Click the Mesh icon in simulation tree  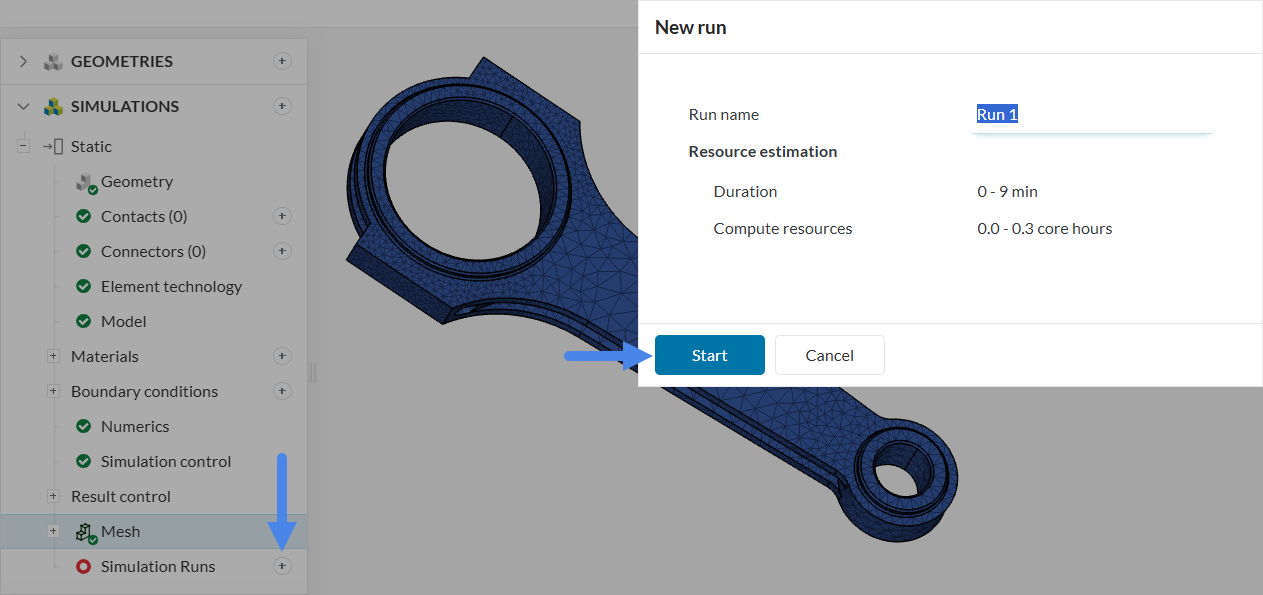coord(85,532)
